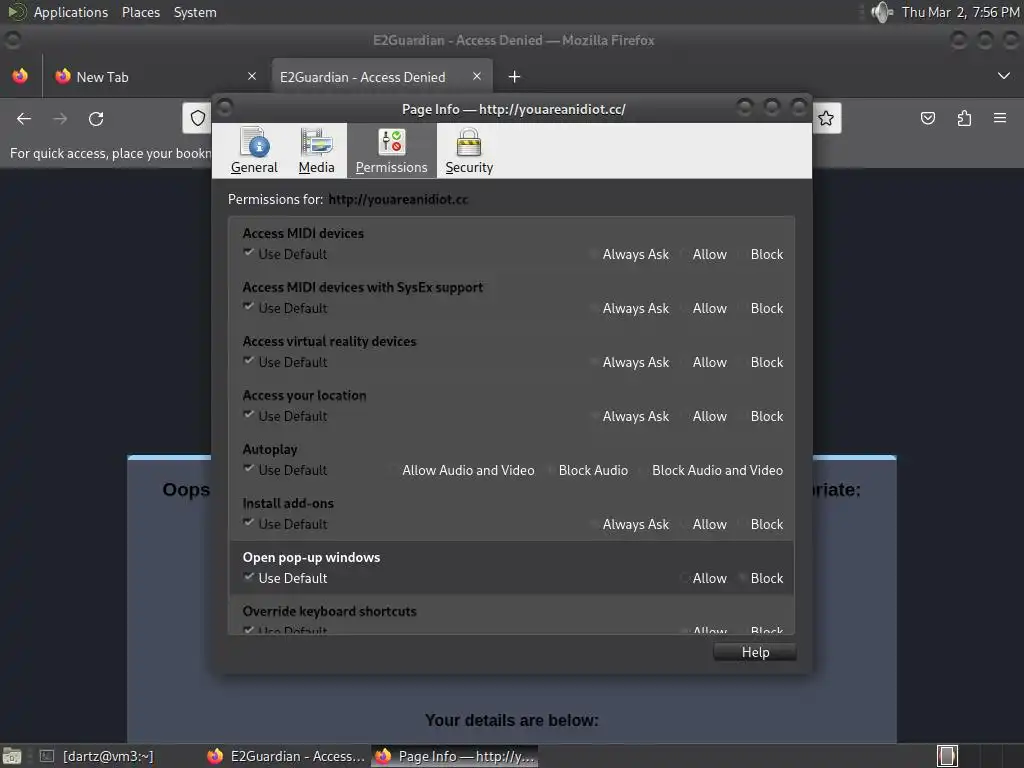Open Page Info window menu button at title left
The image size is (1024, 768).
coord(225,108)
